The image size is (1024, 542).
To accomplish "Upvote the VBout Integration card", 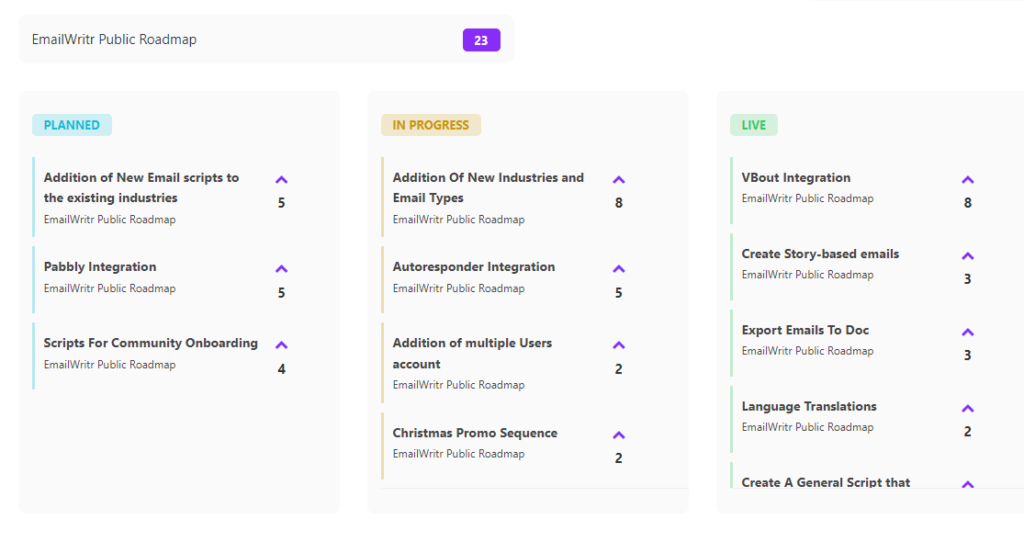I will pos(968,180).
